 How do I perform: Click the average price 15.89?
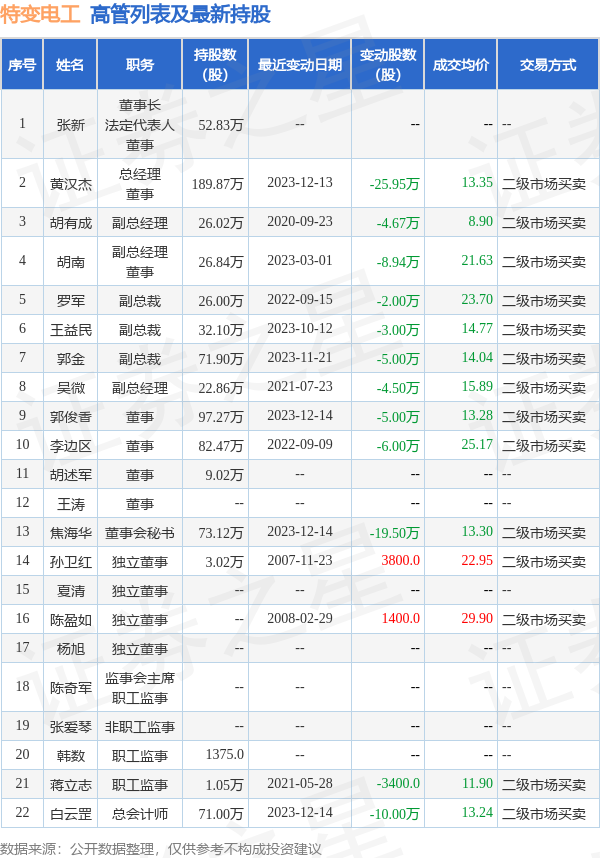click(x=477, y=386)
